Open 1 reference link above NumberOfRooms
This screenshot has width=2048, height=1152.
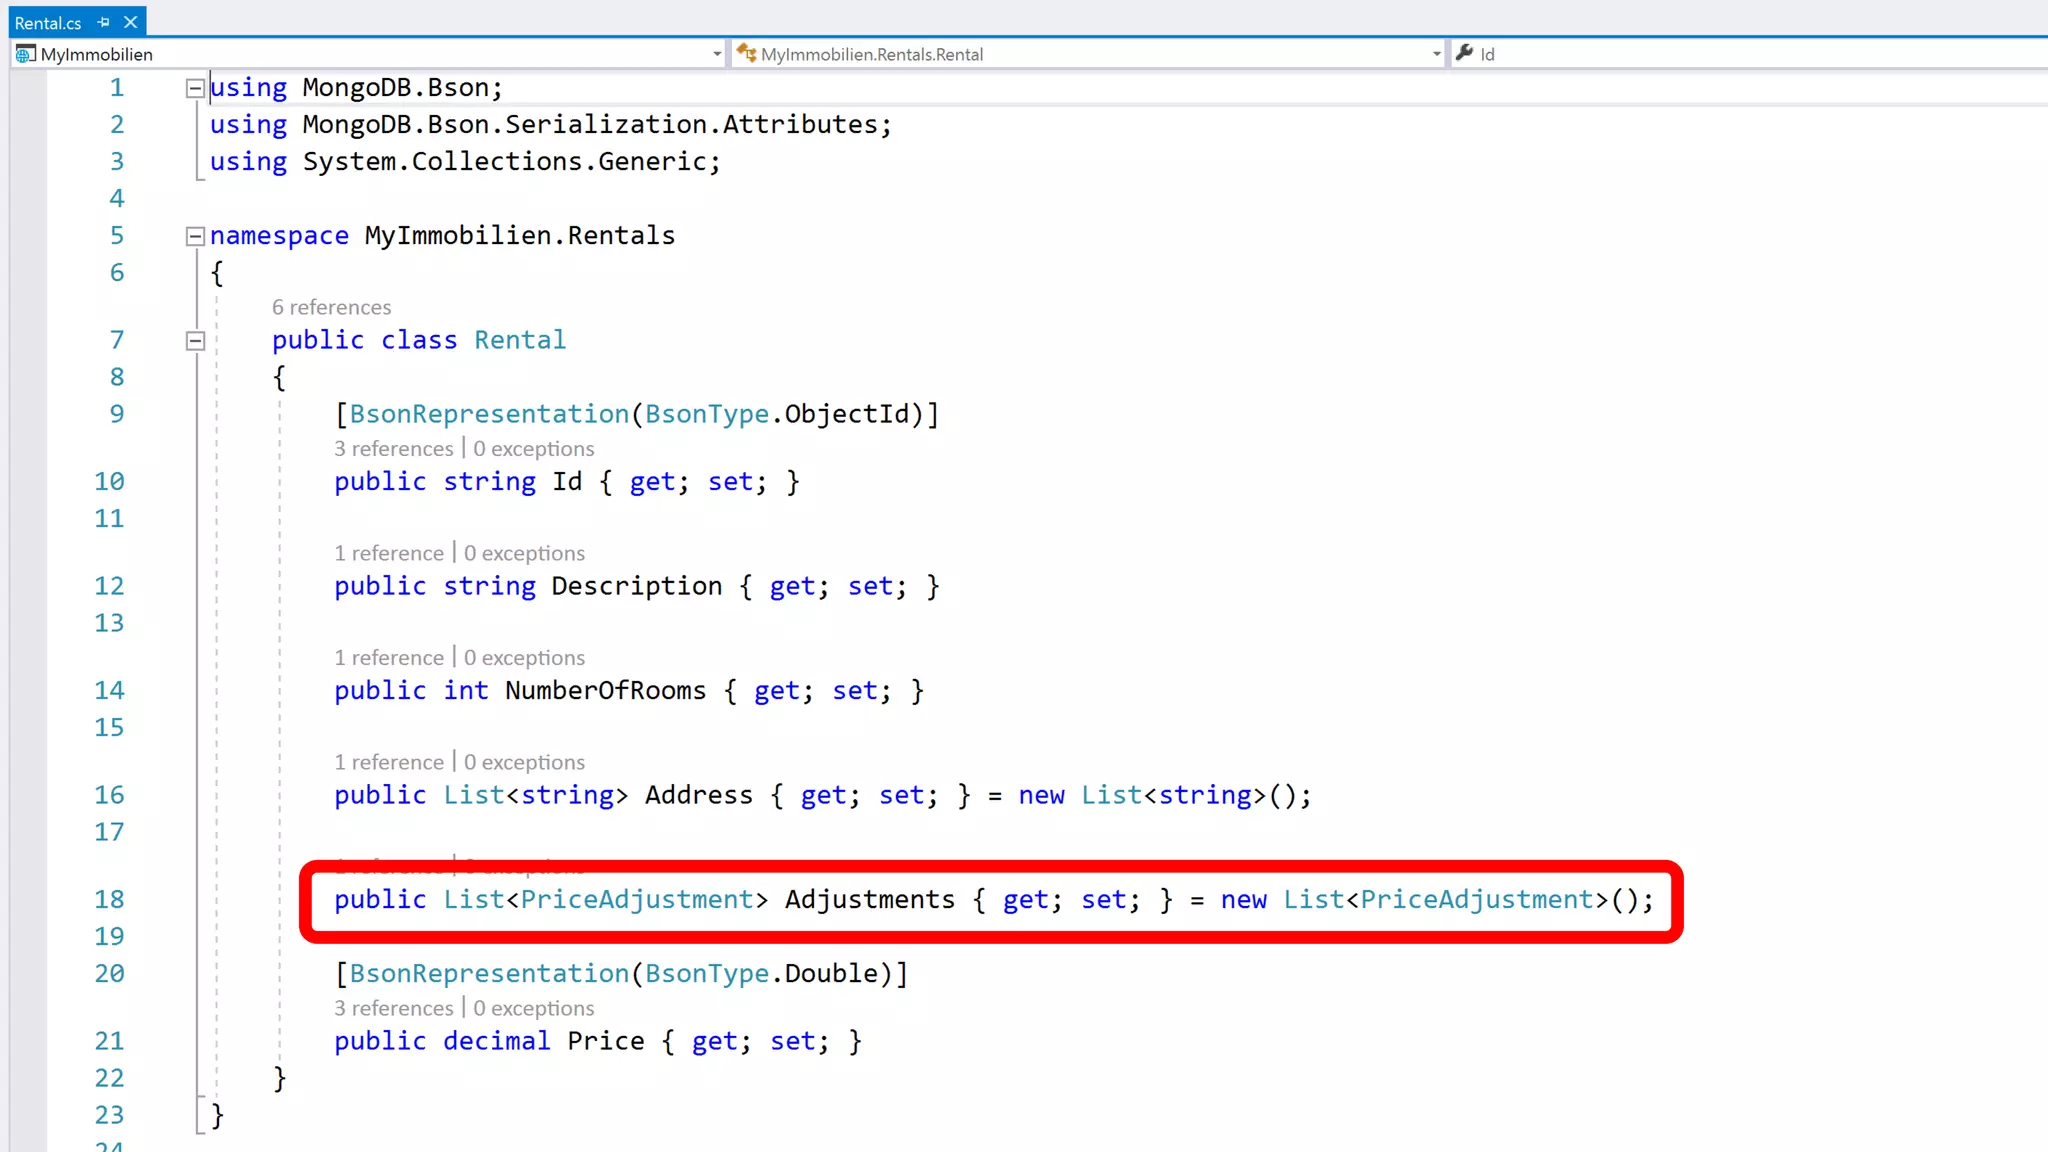[x=389, y=658]
